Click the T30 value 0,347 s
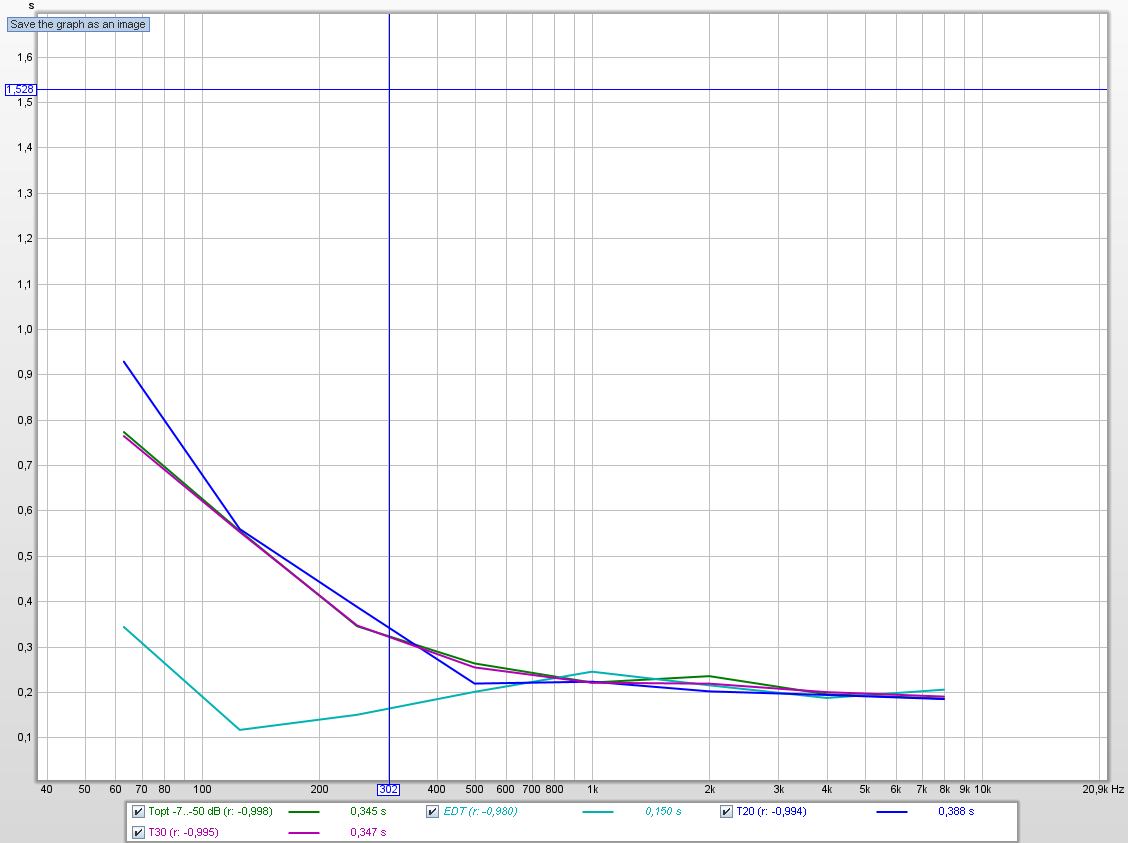This screenshot has height=843, width=1128. 367,832
